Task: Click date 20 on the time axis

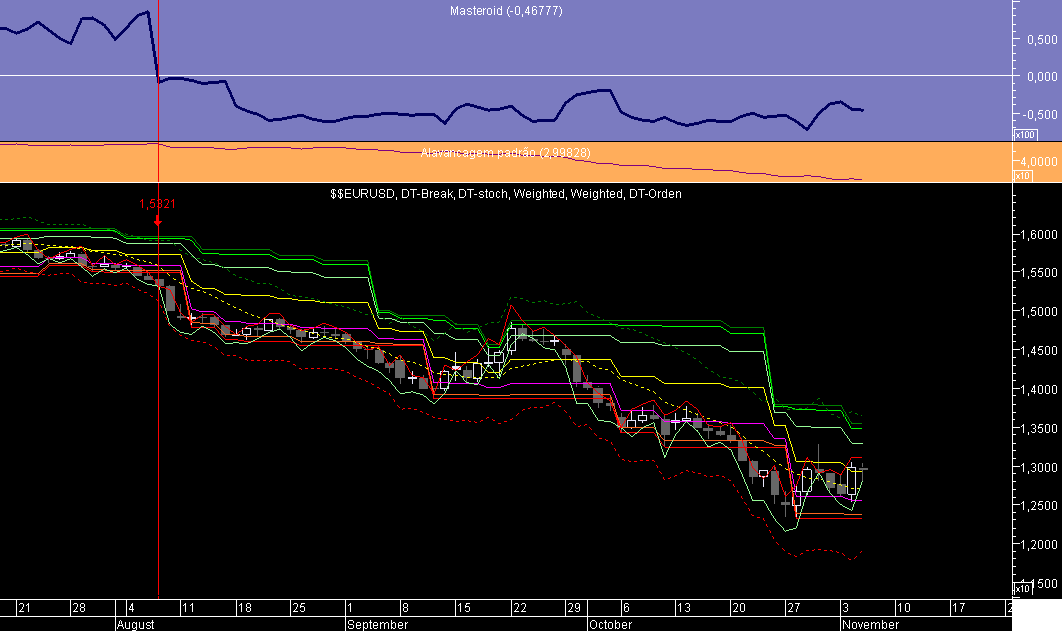Action: coord(739,607)
